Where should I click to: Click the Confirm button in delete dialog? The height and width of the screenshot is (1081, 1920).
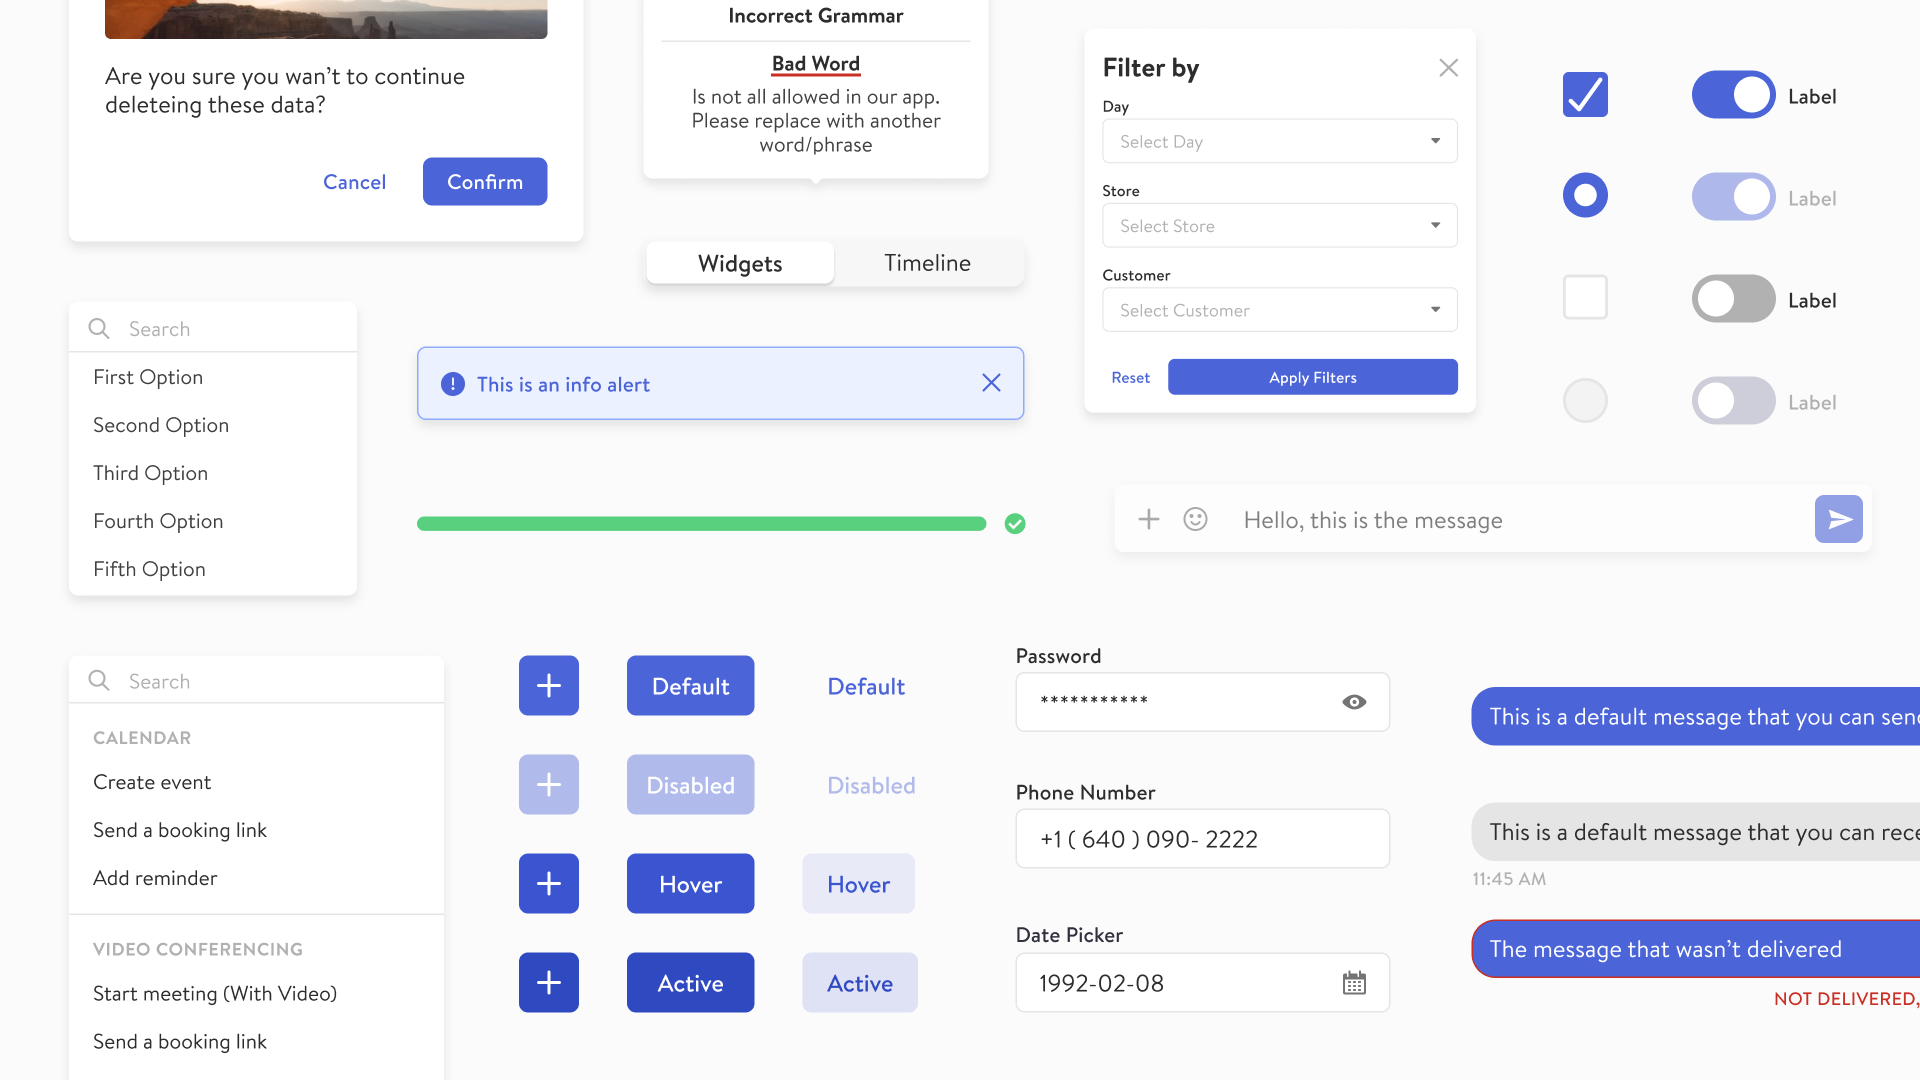tap(484, 181)
